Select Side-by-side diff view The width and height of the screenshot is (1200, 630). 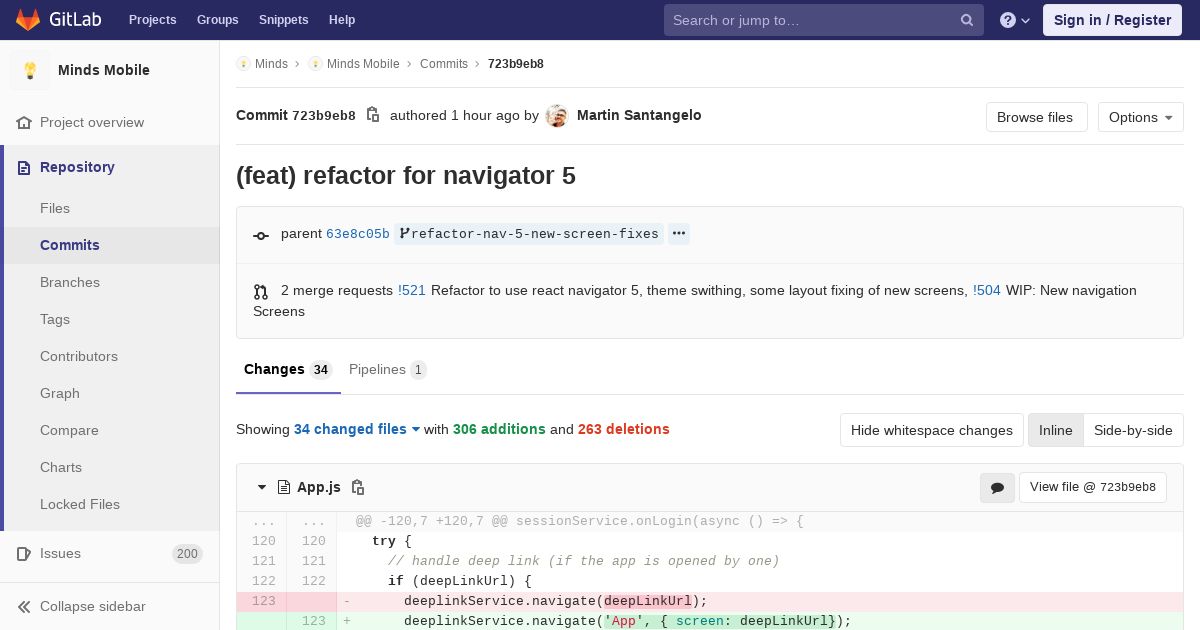tap(1133, 430)
